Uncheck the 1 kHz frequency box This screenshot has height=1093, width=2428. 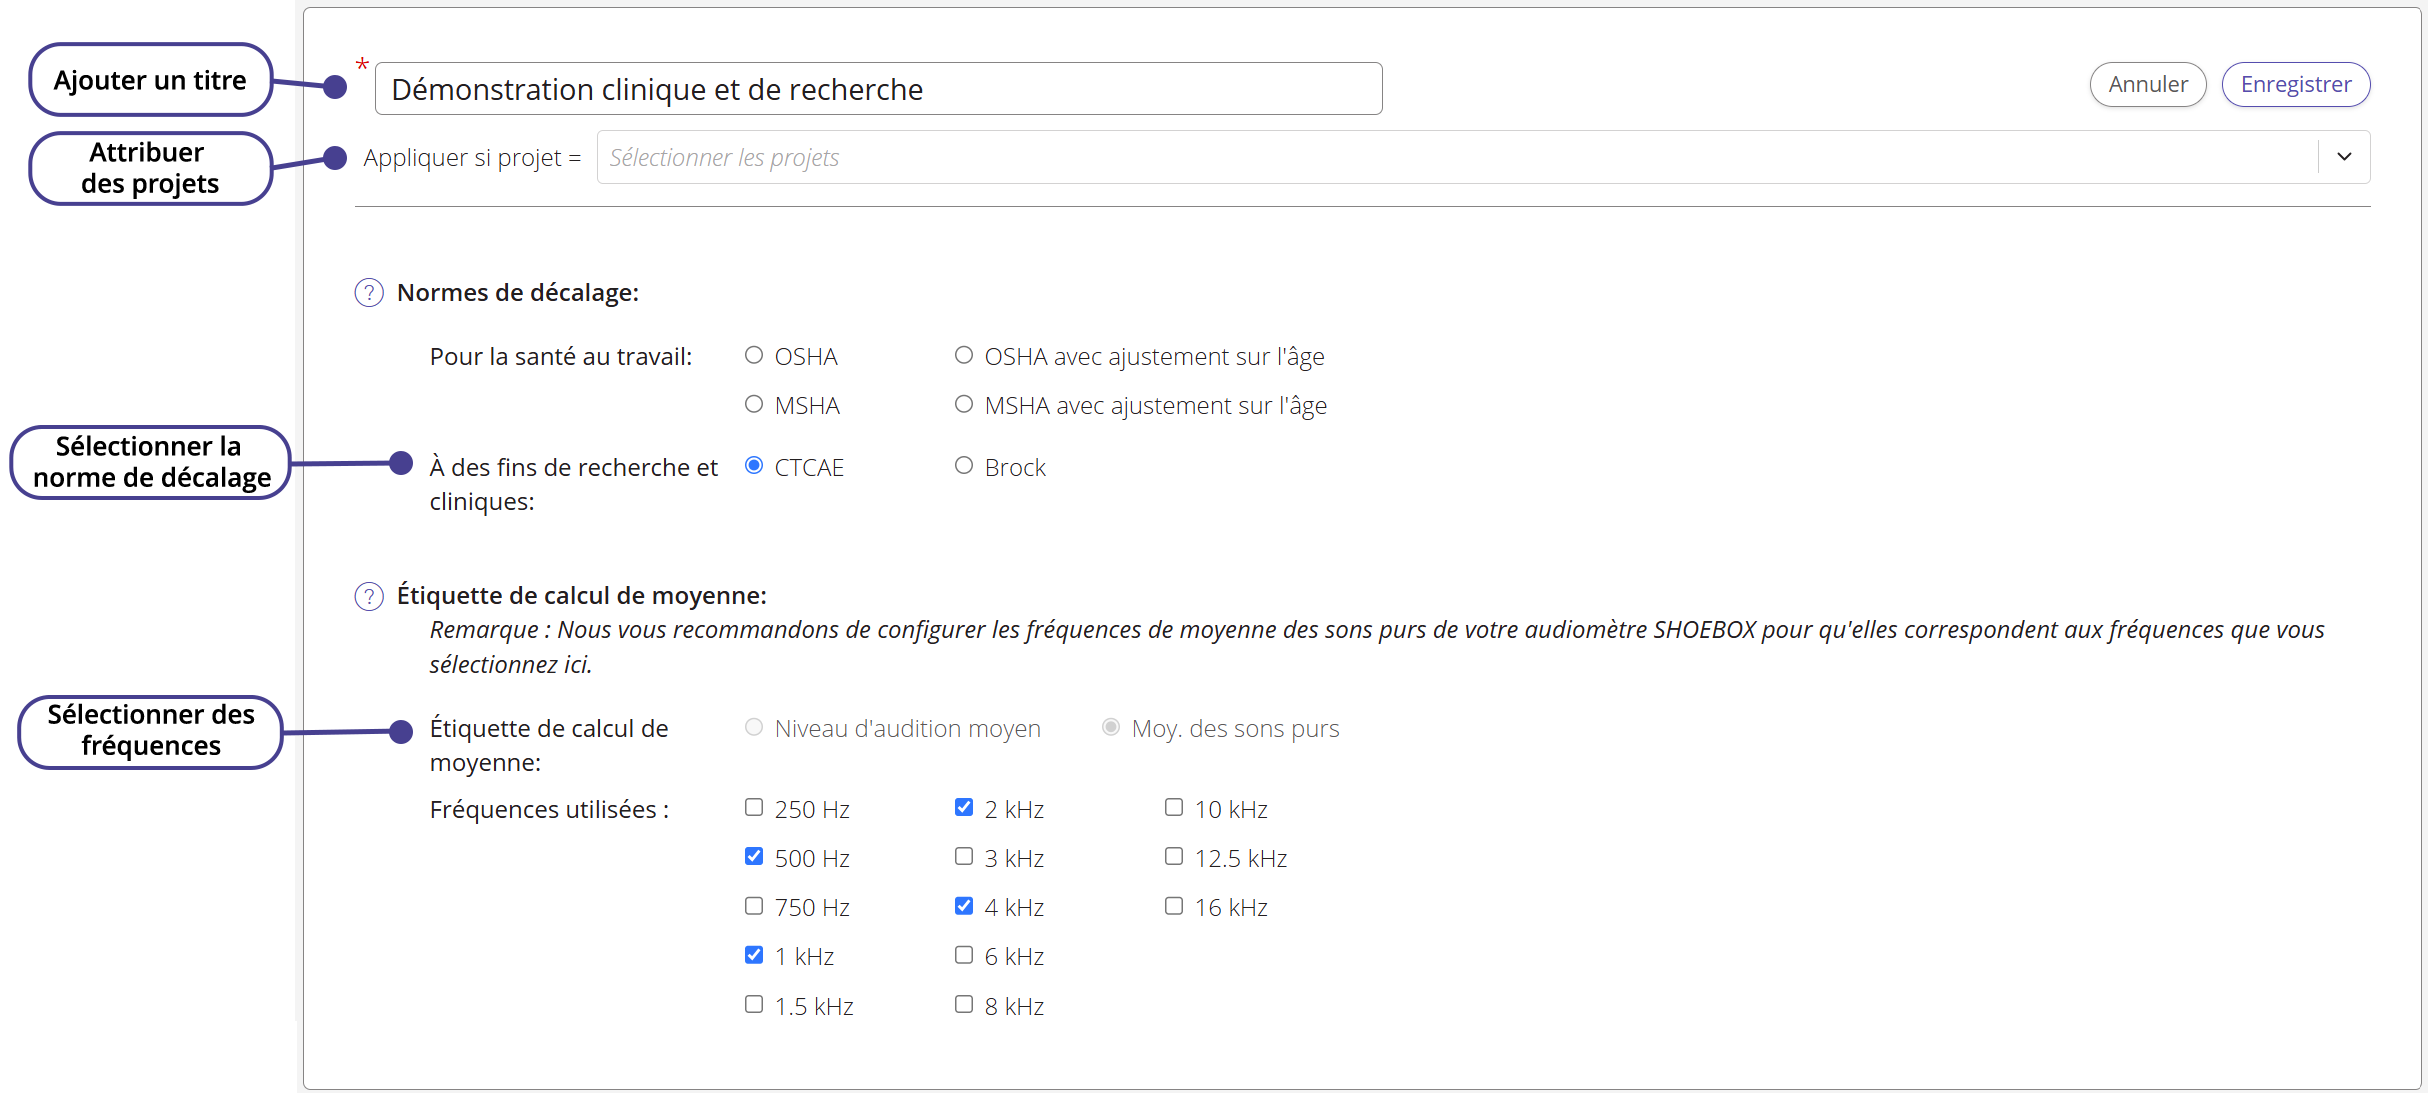[754, 955]
